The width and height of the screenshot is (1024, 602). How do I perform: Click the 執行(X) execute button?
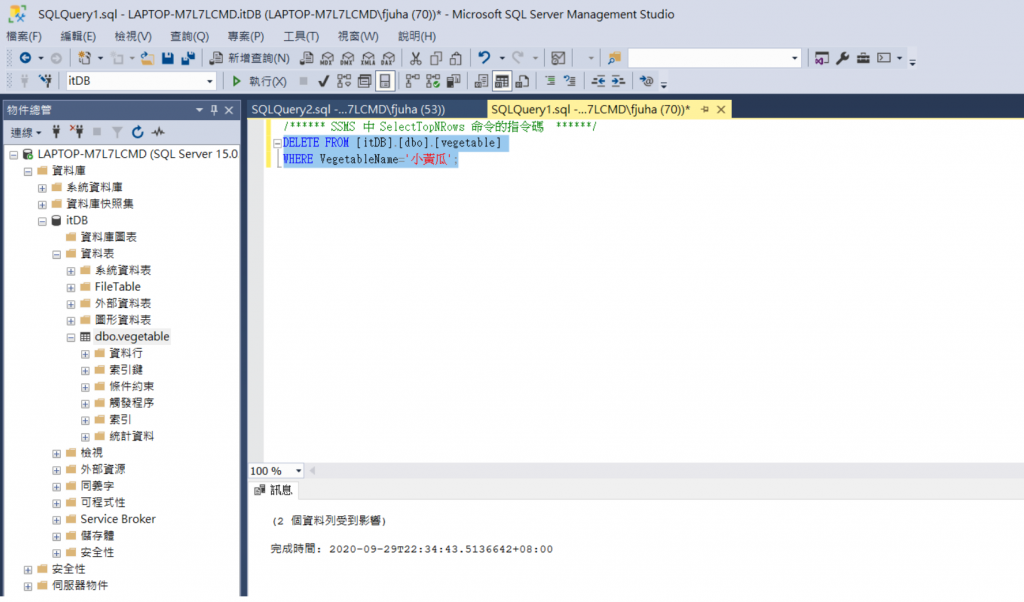click(x=260, y=81)
